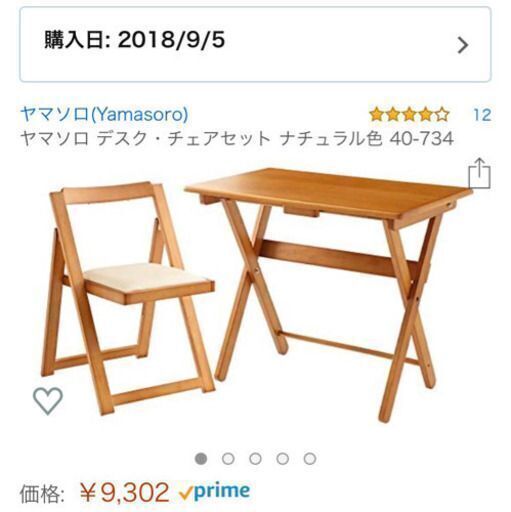Select the first image pagination dot

click(201, 459)
